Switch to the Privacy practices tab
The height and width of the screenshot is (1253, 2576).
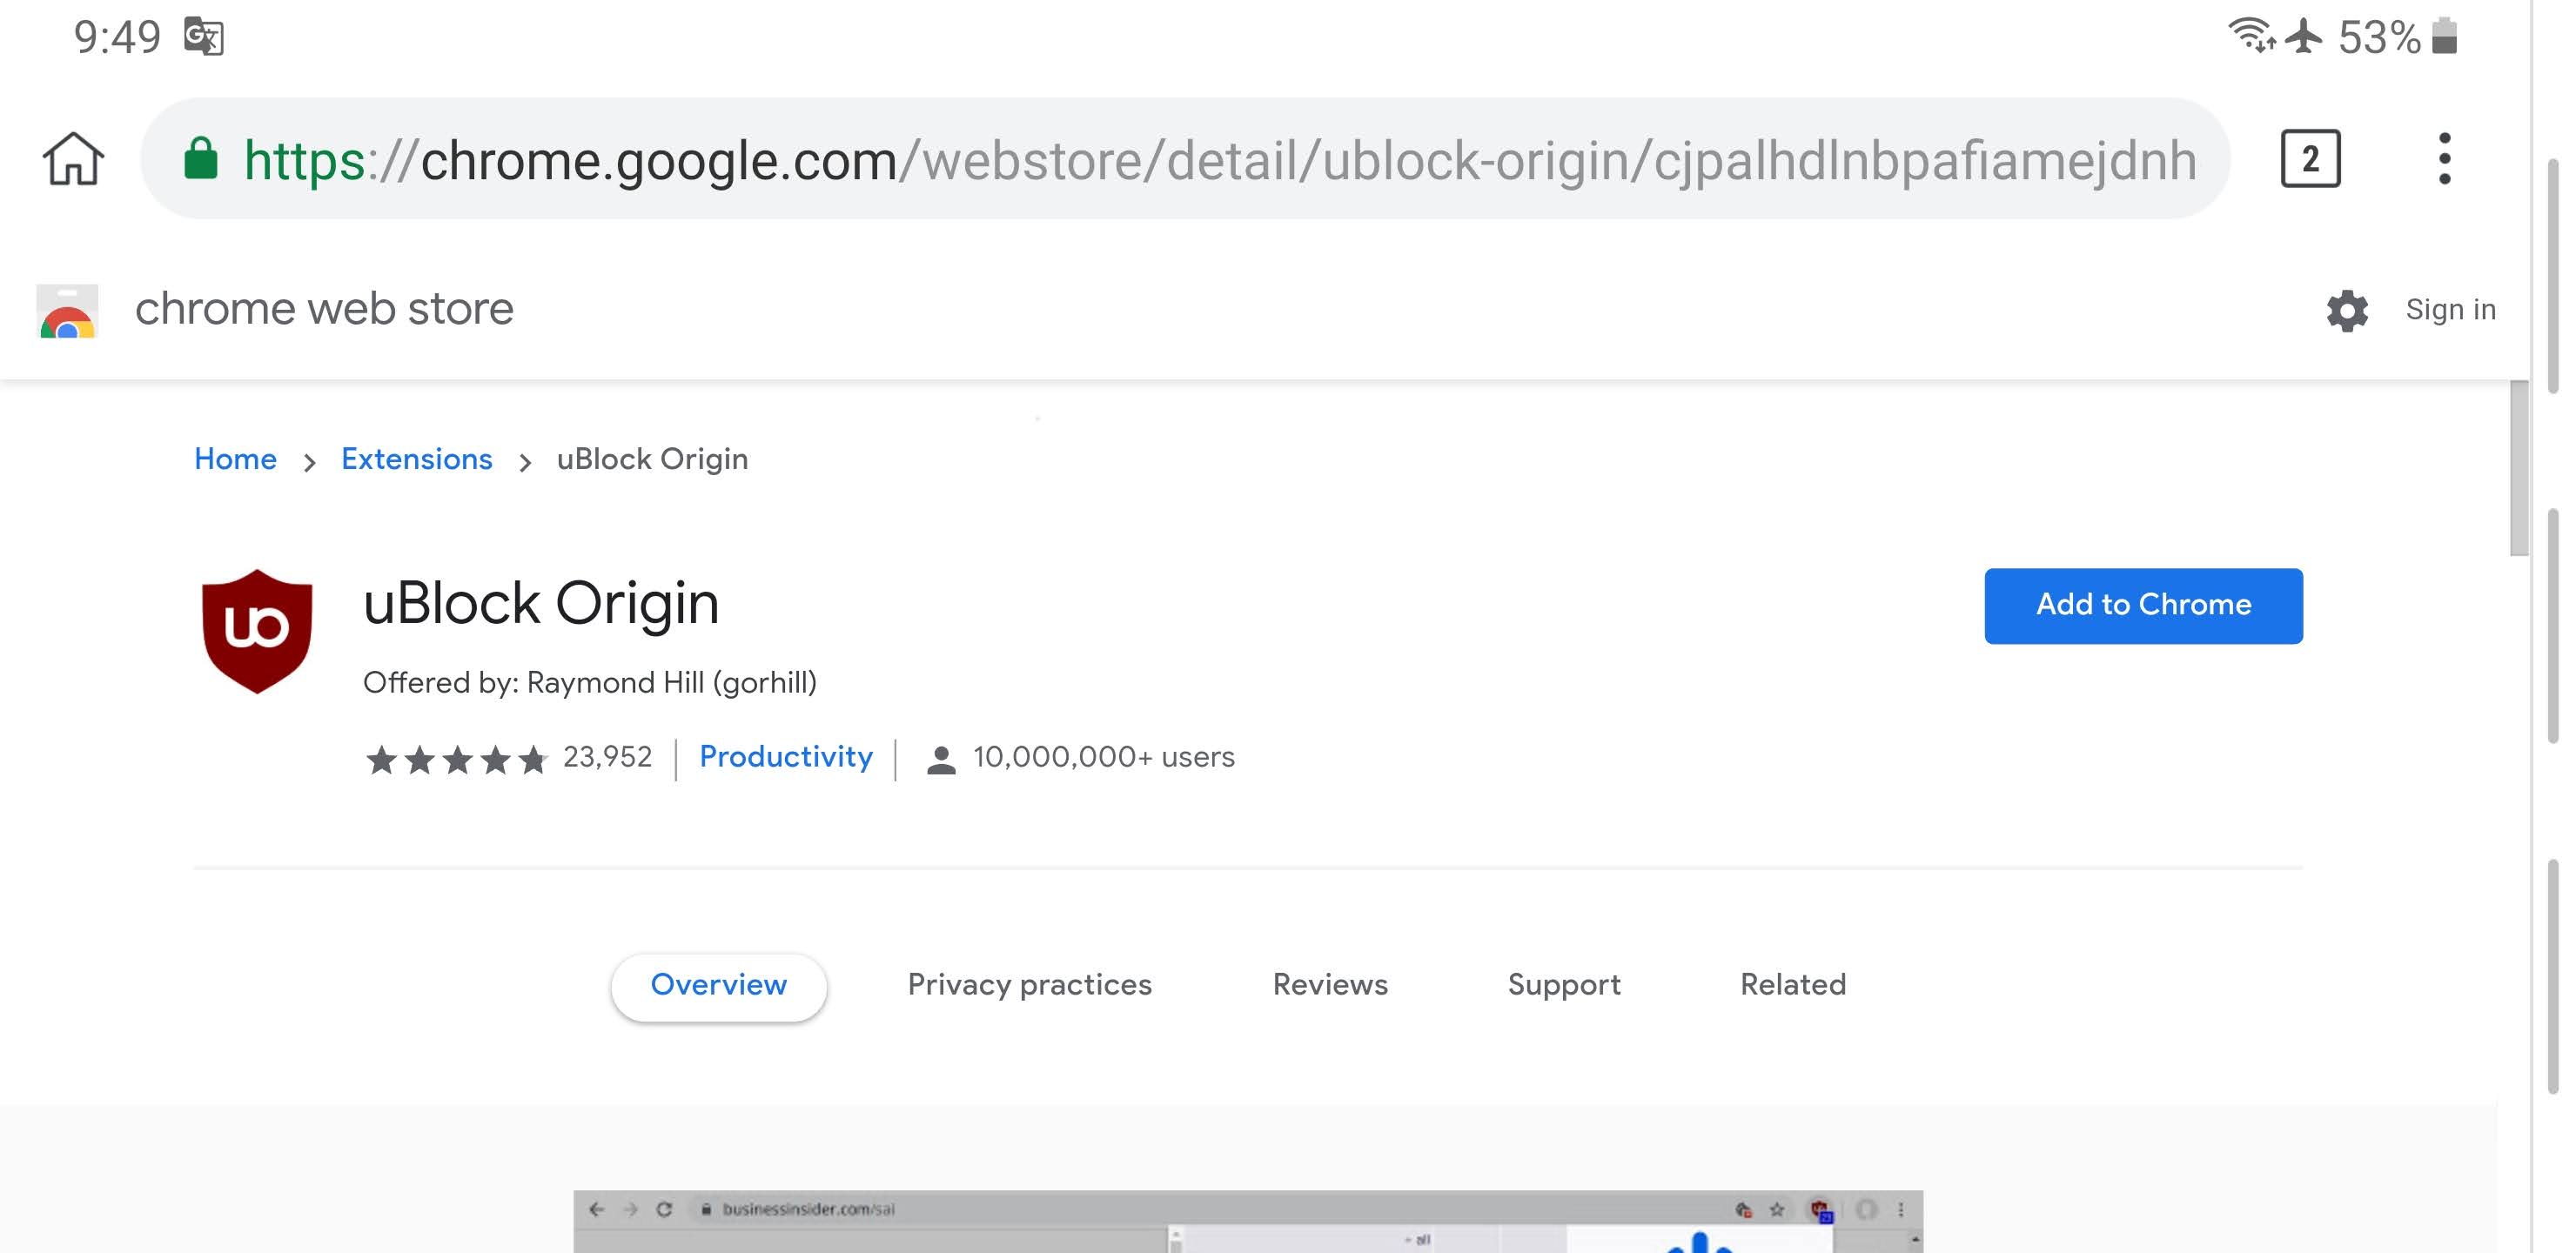point(1029,985)
